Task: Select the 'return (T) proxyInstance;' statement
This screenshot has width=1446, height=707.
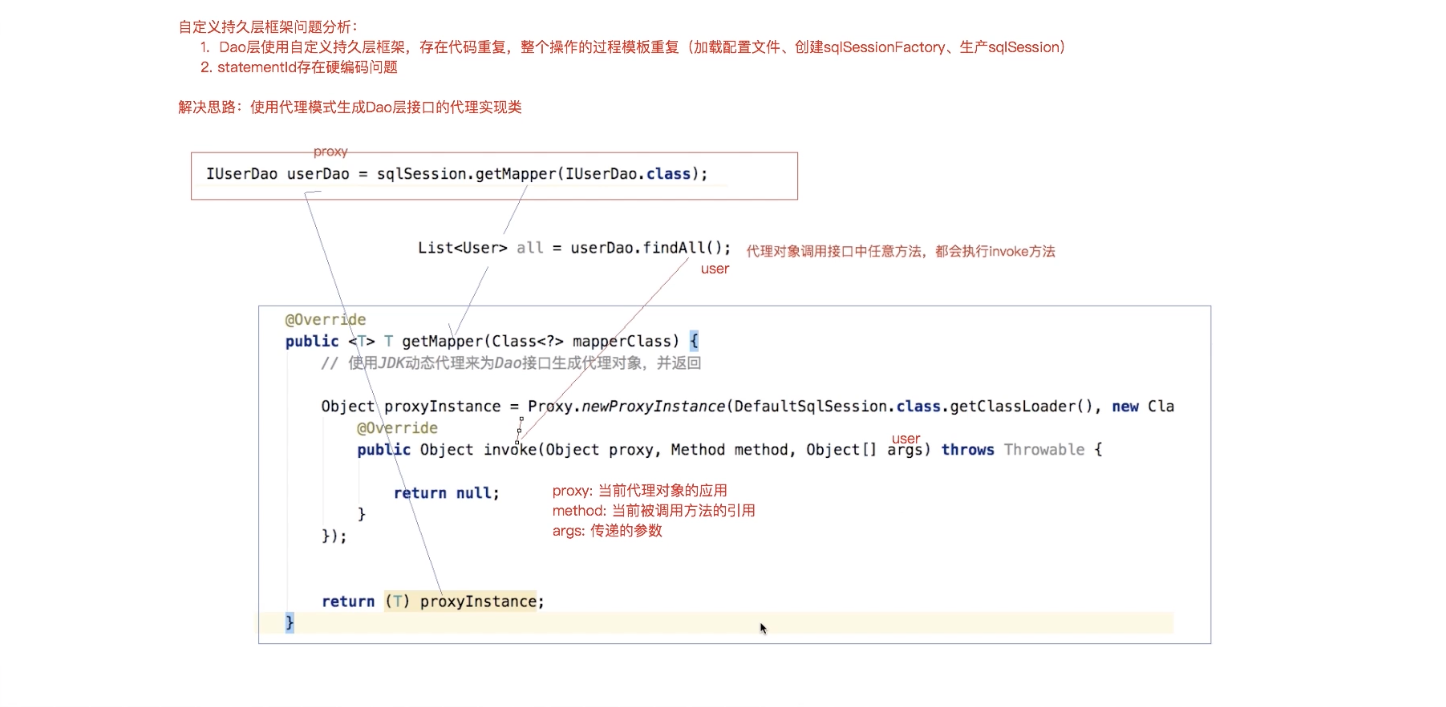Action: tap(433, 601)
